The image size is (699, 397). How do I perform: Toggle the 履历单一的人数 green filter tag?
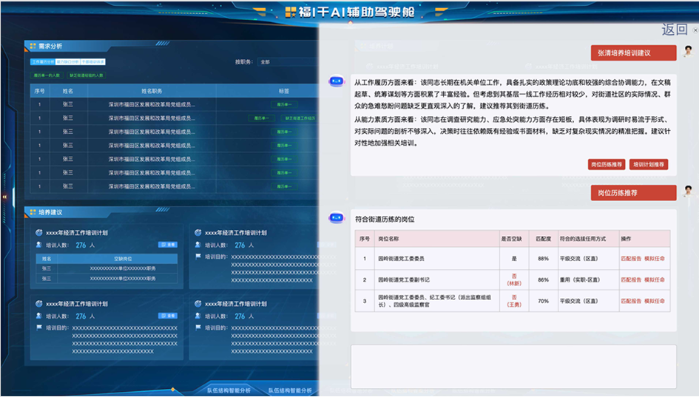[47, 75]
